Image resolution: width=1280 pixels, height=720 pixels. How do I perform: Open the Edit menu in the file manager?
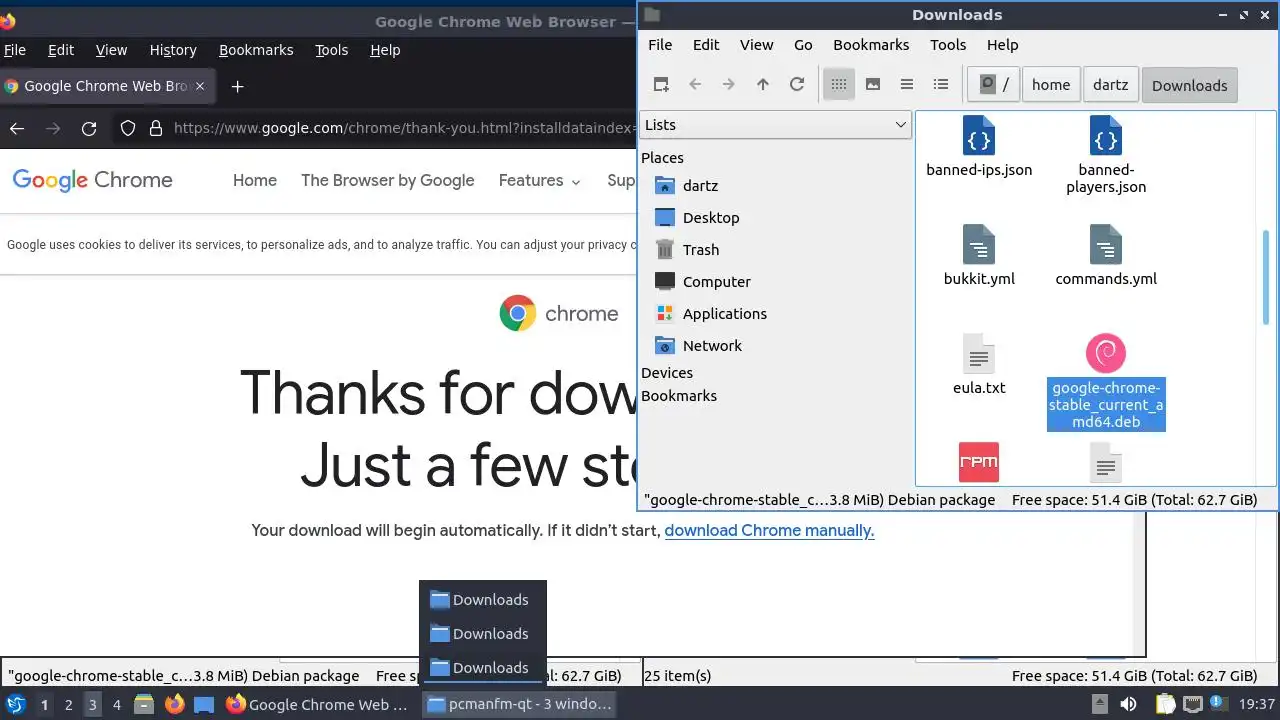tap(706, 45)
